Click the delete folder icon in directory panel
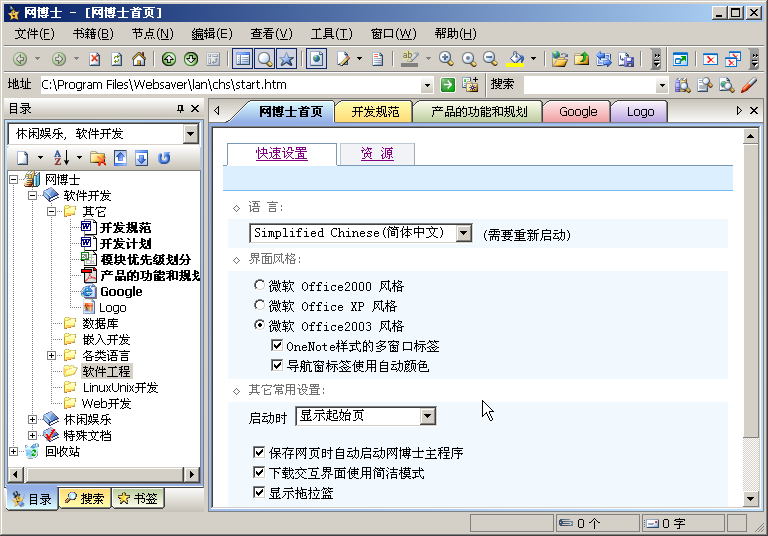 coord(97,158)
